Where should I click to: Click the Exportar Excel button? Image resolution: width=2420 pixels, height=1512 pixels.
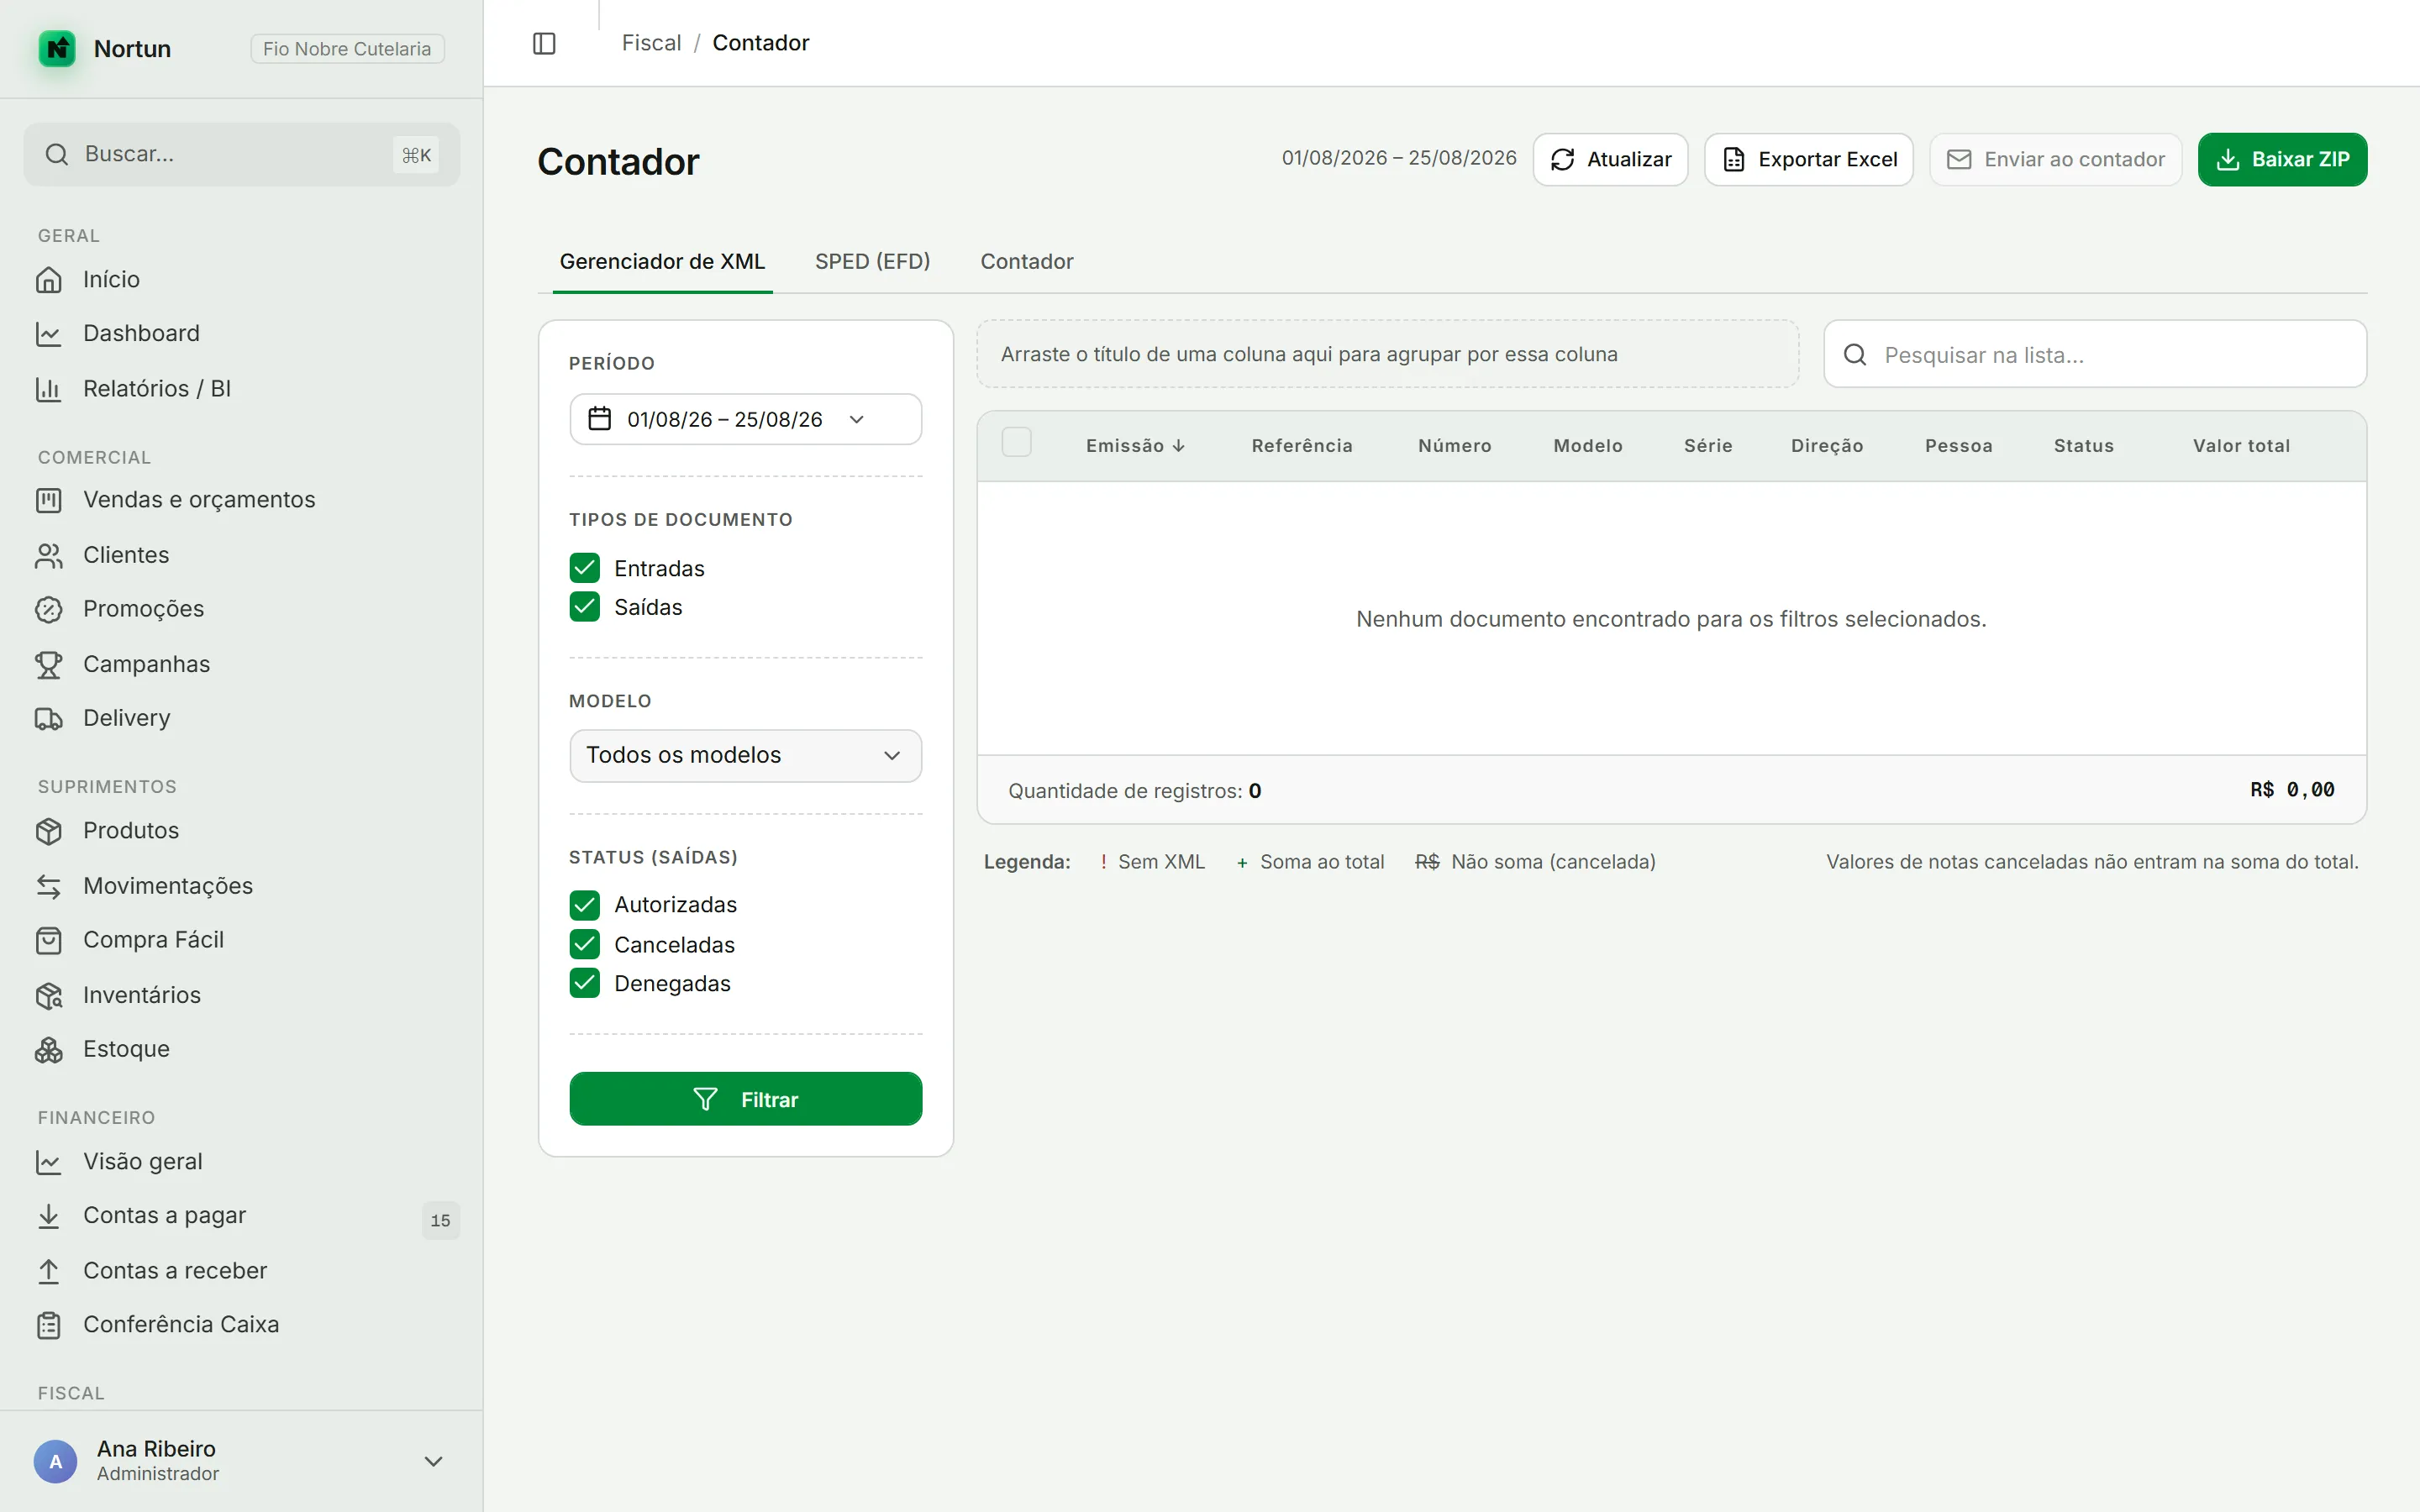(x=1808, y=159)
